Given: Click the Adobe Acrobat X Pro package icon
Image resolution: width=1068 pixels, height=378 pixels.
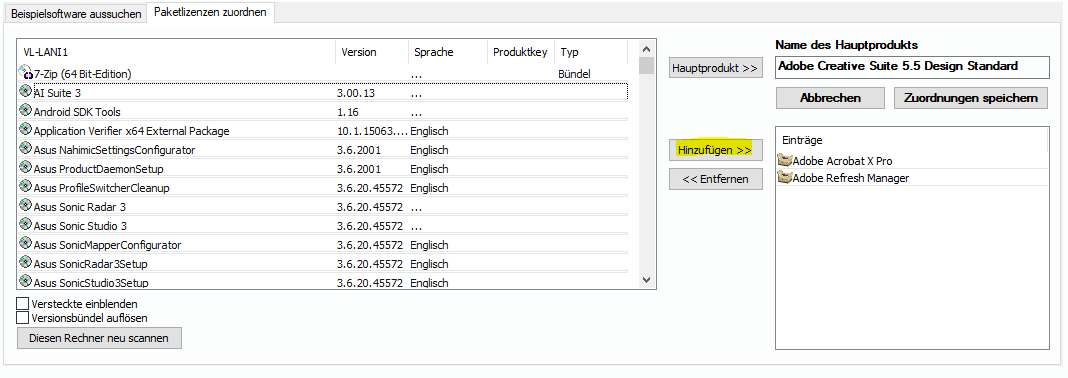Looking at the screenshot, I should point(785,161).
